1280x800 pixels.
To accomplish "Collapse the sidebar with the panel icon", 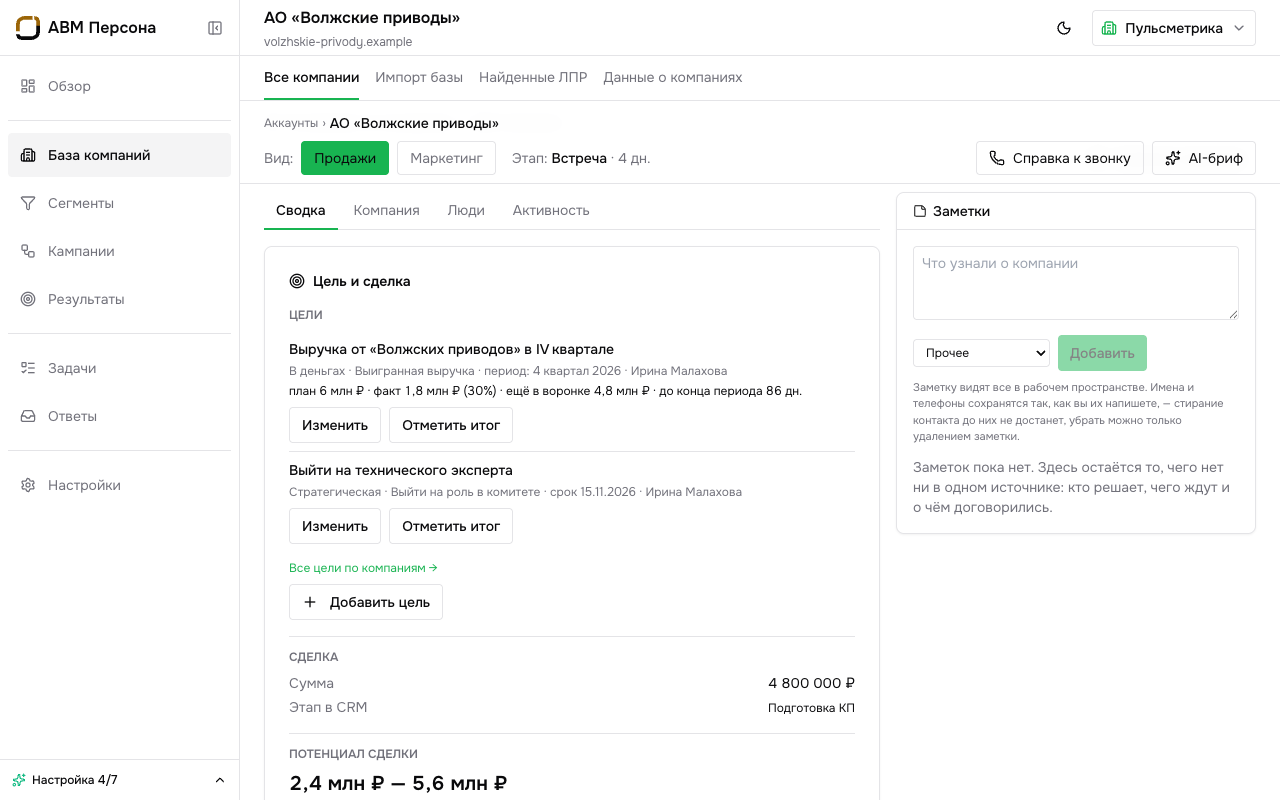I will 215,28.
